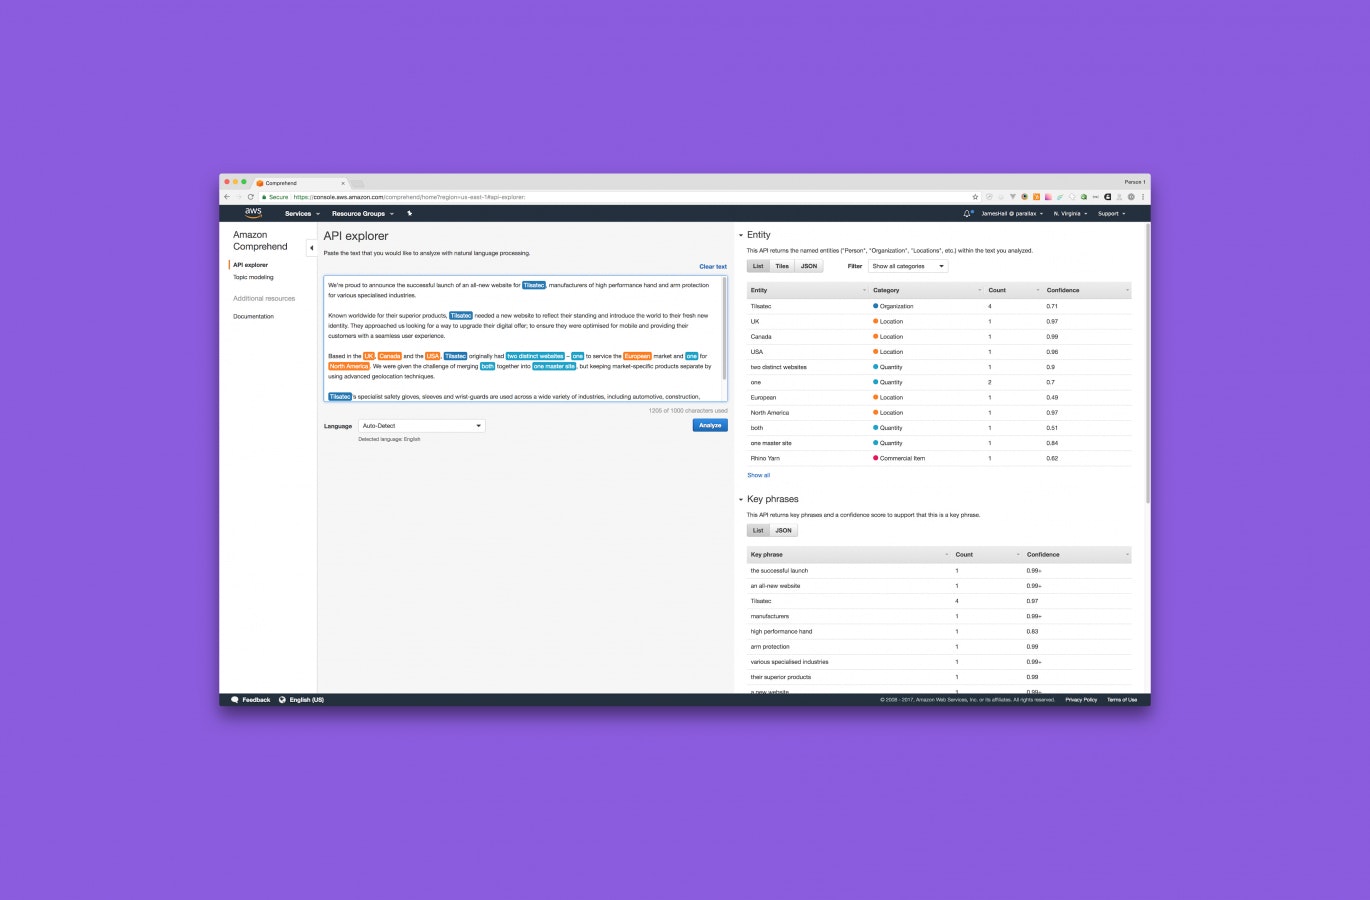The width and height of the screenshot is (1370, 900).
Task: Switch the Entity view to JSON
Action: tap(809, 266)
